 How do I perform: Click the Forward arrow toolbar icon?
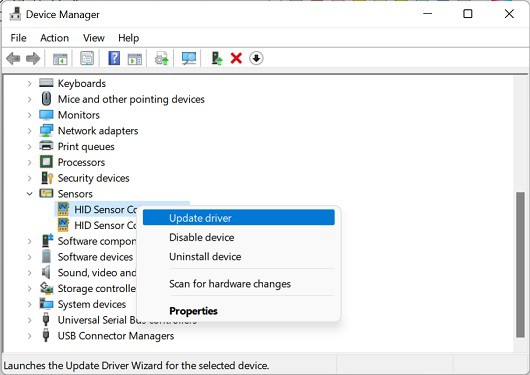pyautogui.click(x=33, y=58)
